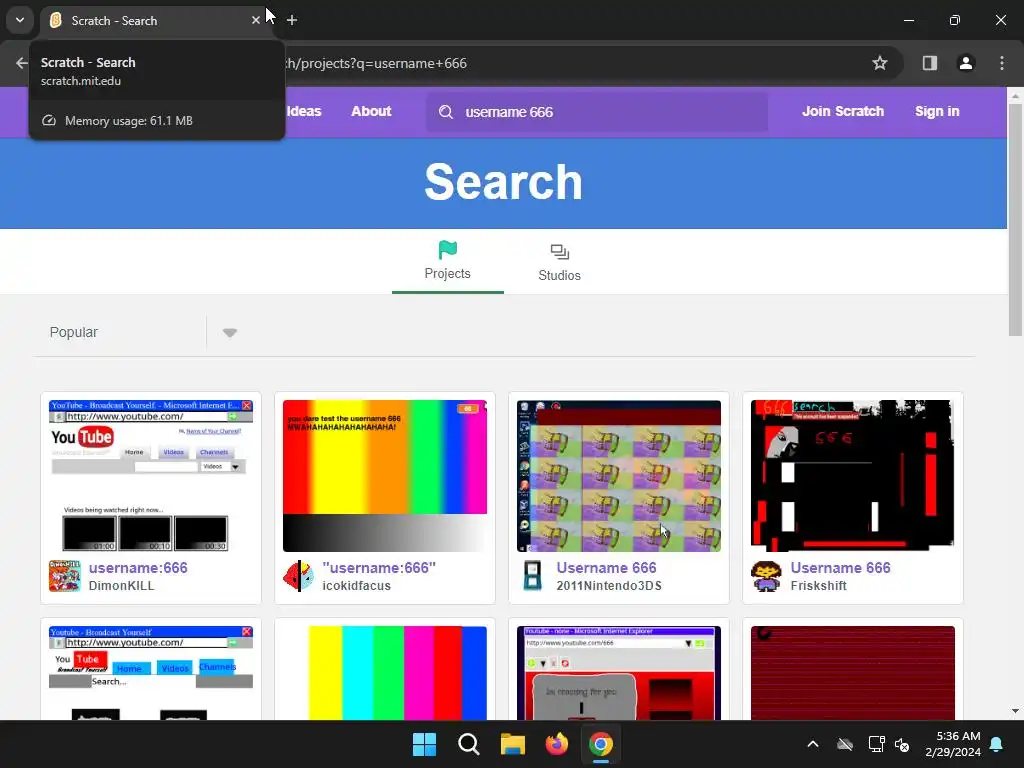Click the network display tray icon
1024x768 pixels.
(876, 744)
